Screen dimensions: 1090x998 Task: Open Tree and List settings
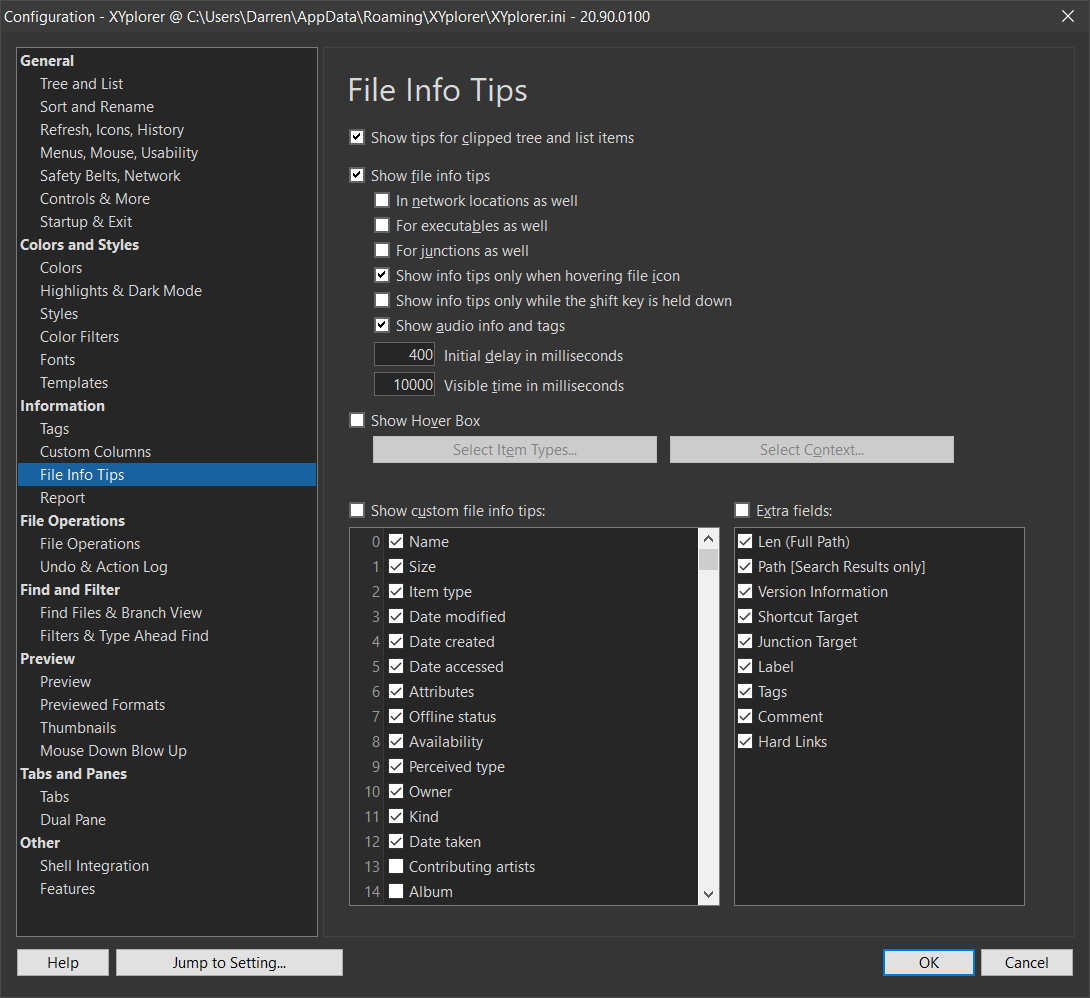(81, 83)
